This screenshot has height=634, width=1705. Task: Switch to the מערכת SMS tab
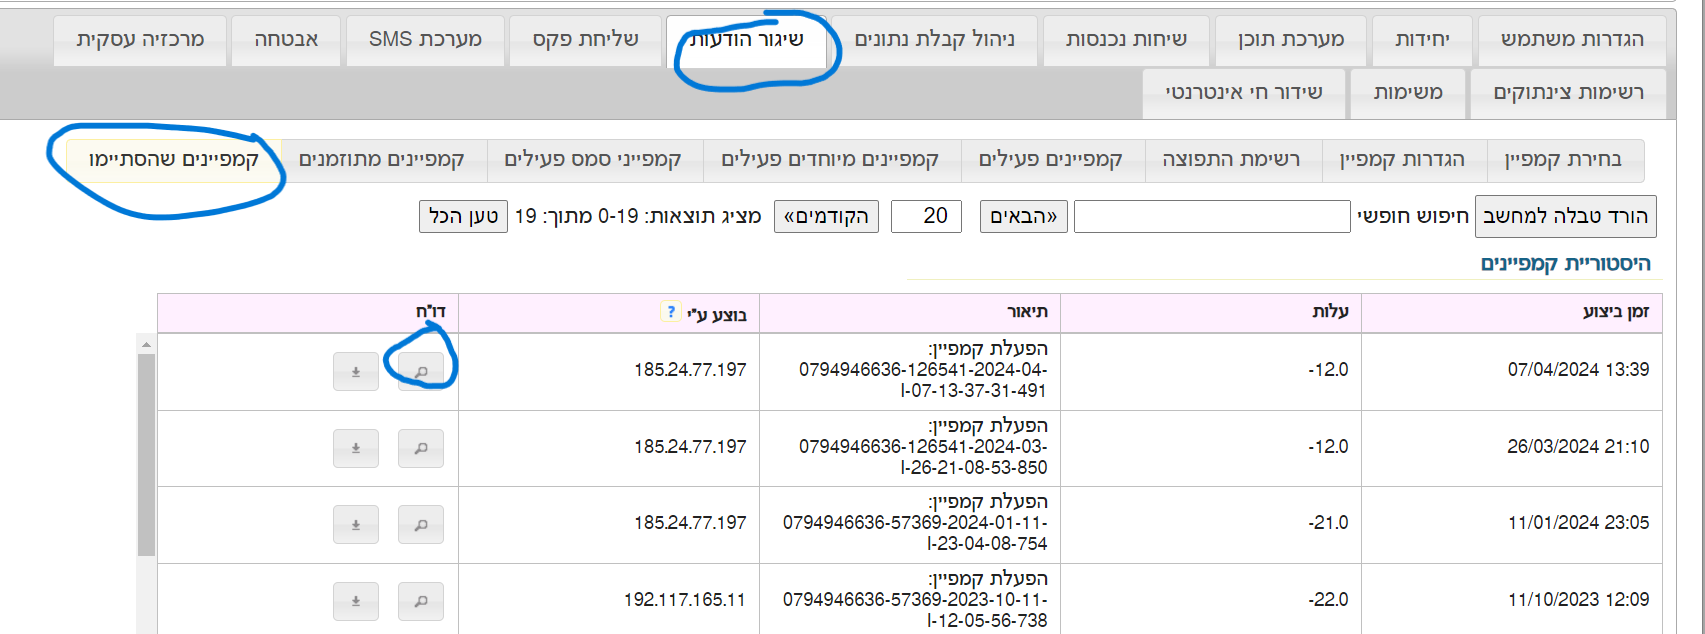click(425, 40)
